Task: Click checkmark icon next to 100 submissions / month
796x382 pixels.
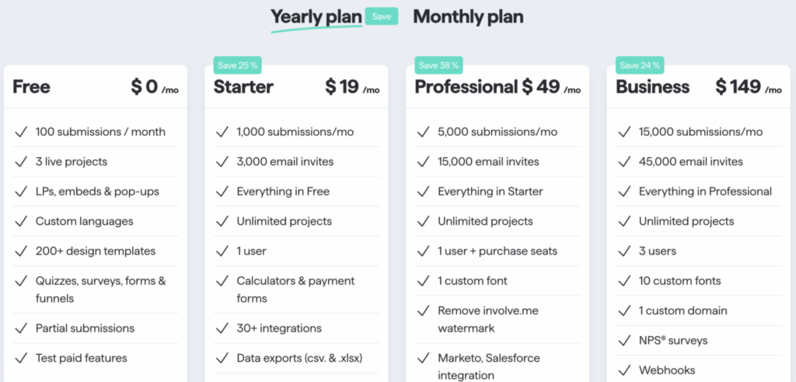Action: (x=21, y=132)
